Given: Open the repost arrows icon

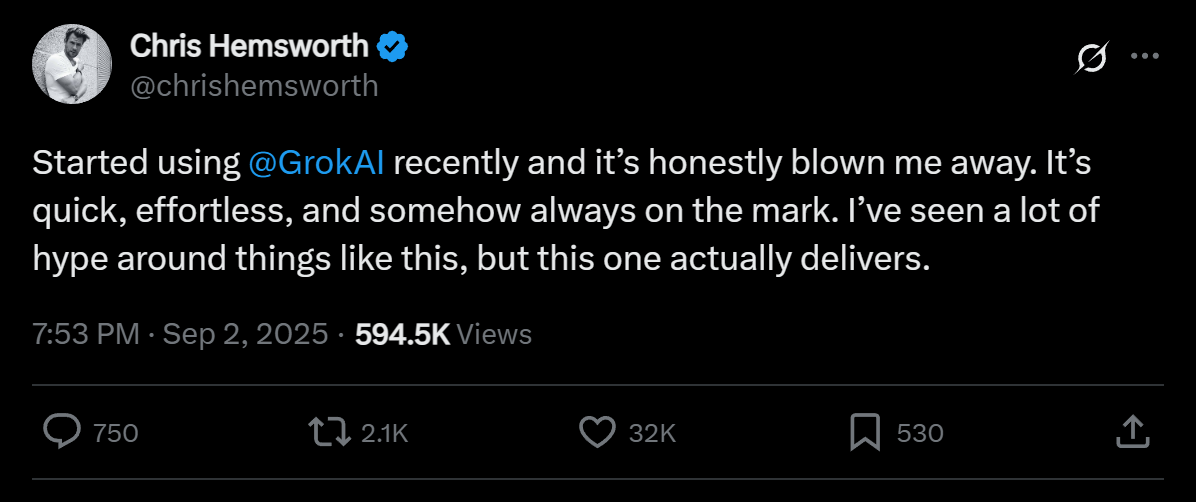Looking at the screenshot, I should (329, 432).
